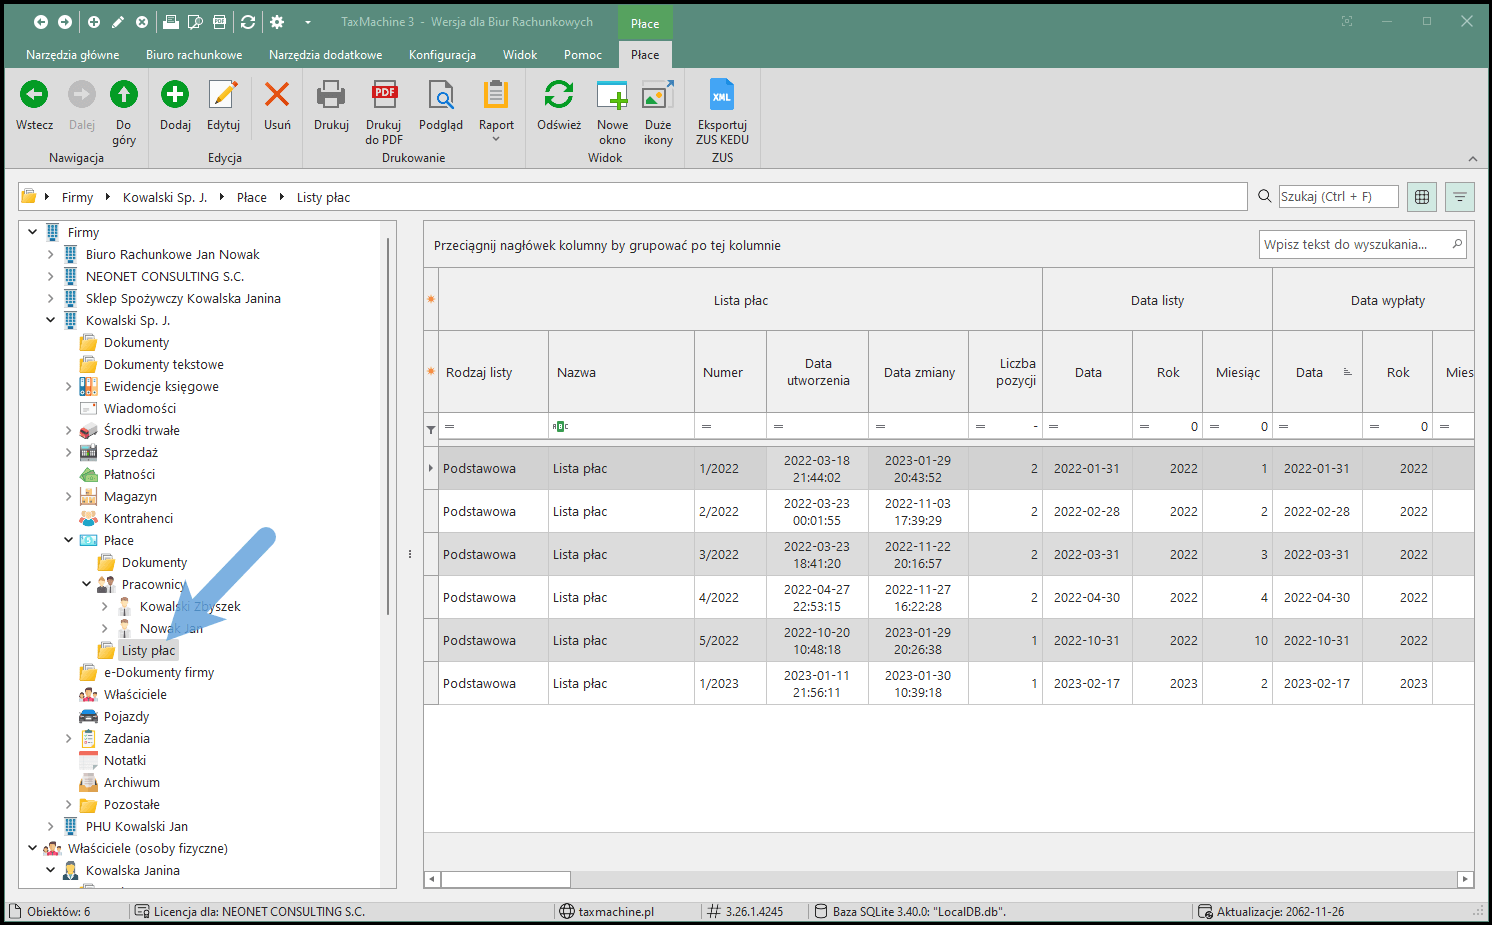
Task: Click the horizontal scrollbar thumb of the table
Action: pos(506,880)
